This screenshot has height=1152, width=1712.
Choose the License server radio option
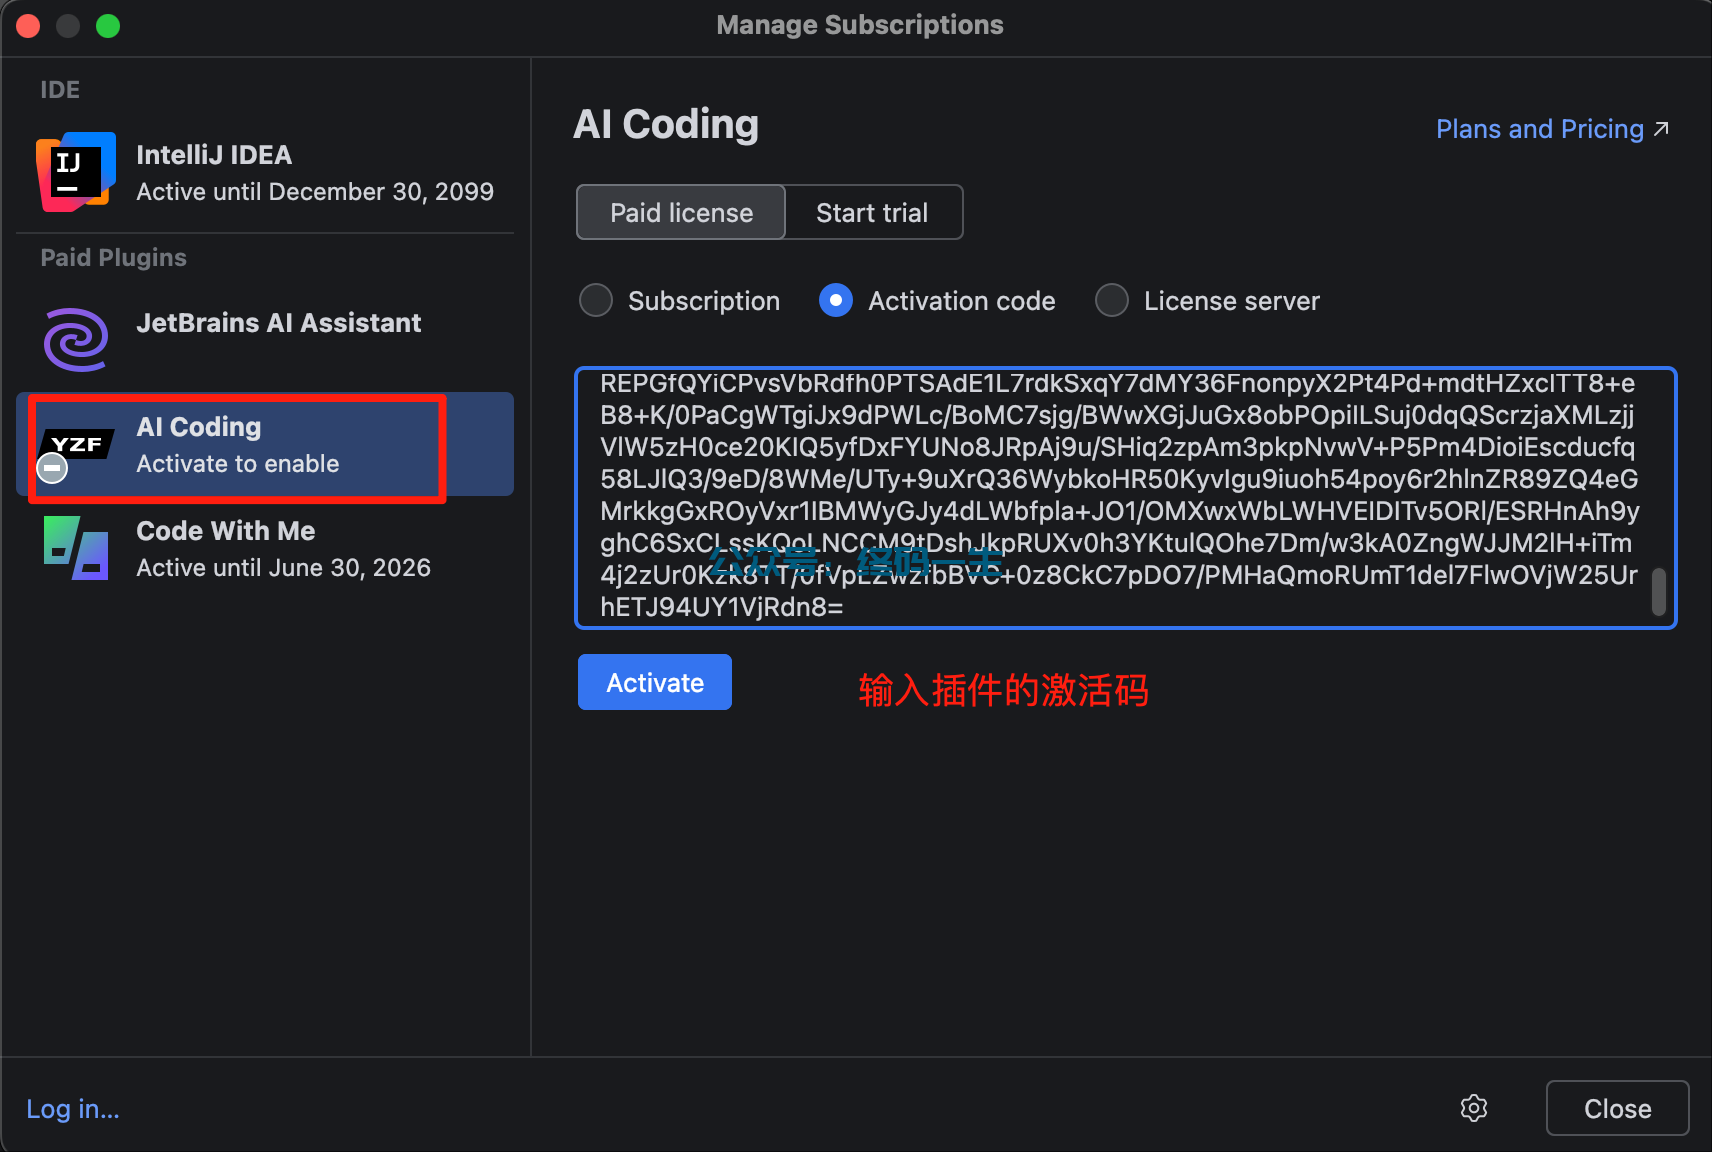click(x=1112, y=300)
